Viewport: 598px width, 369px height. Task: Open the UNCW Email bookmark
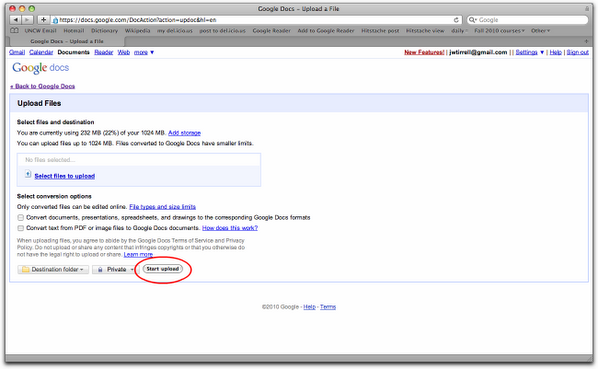(40, 30)
